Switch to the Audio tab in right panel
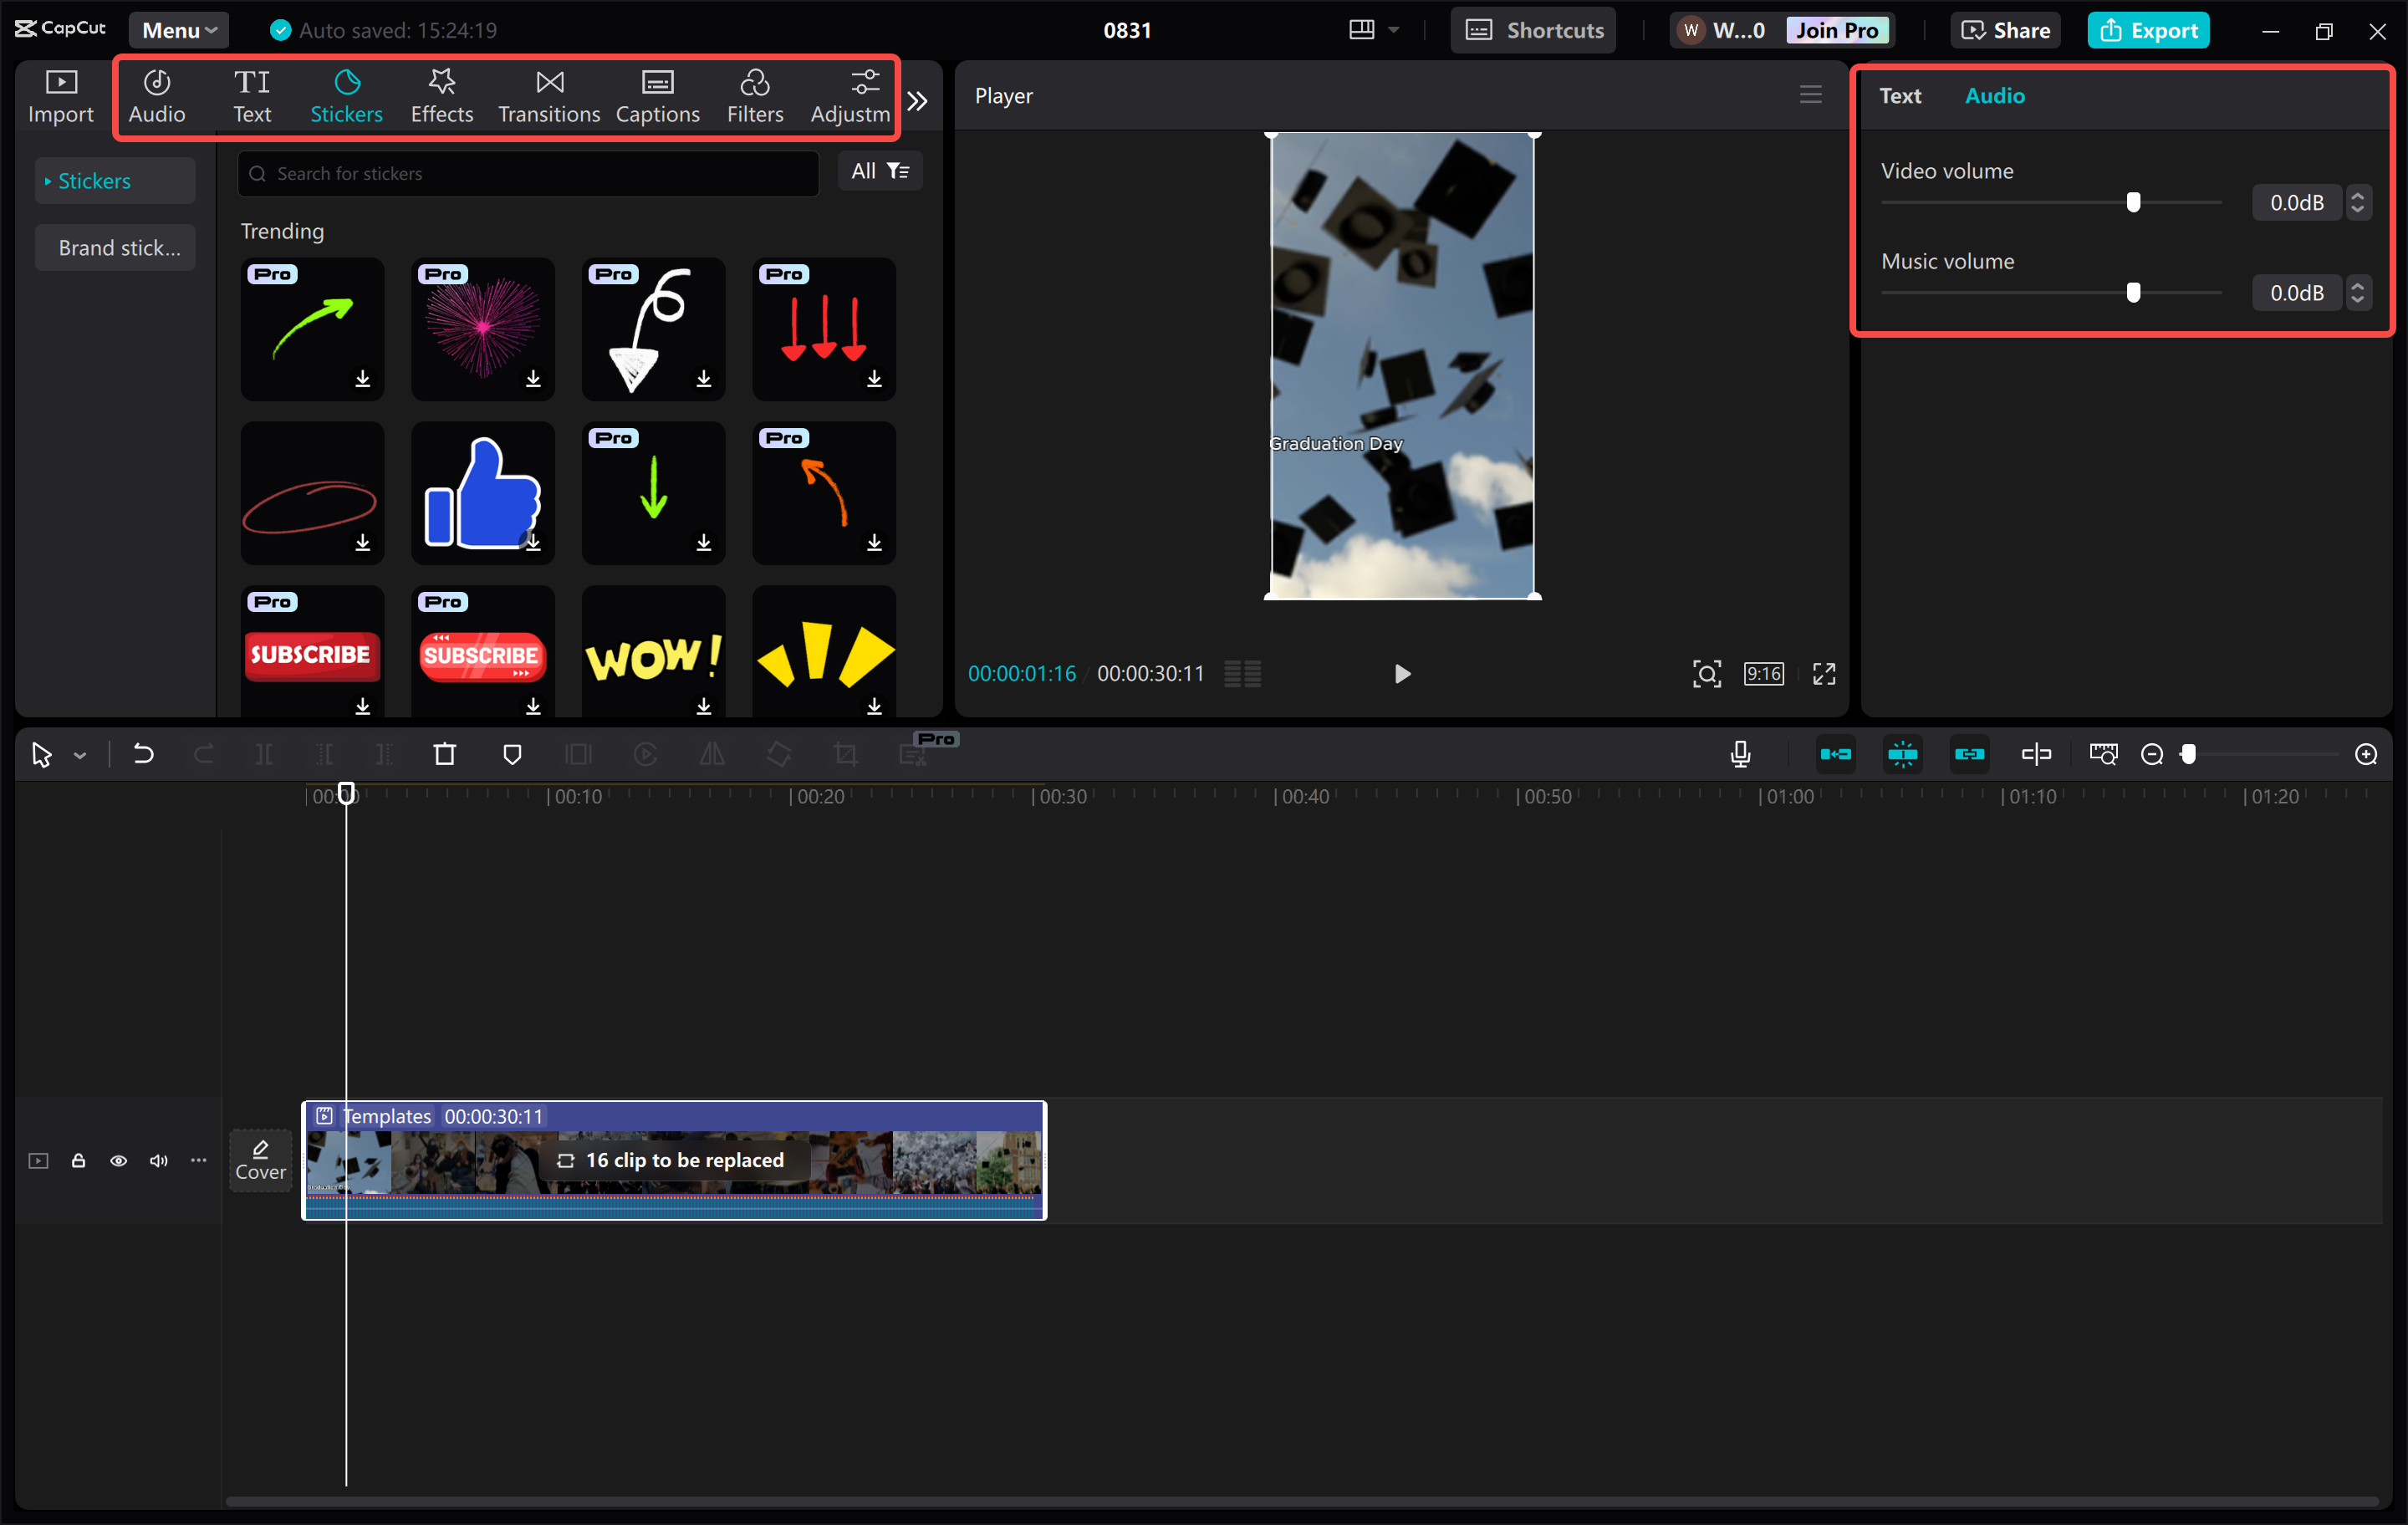This screenshot has height=1525, width=2408. pos(1993,95)
